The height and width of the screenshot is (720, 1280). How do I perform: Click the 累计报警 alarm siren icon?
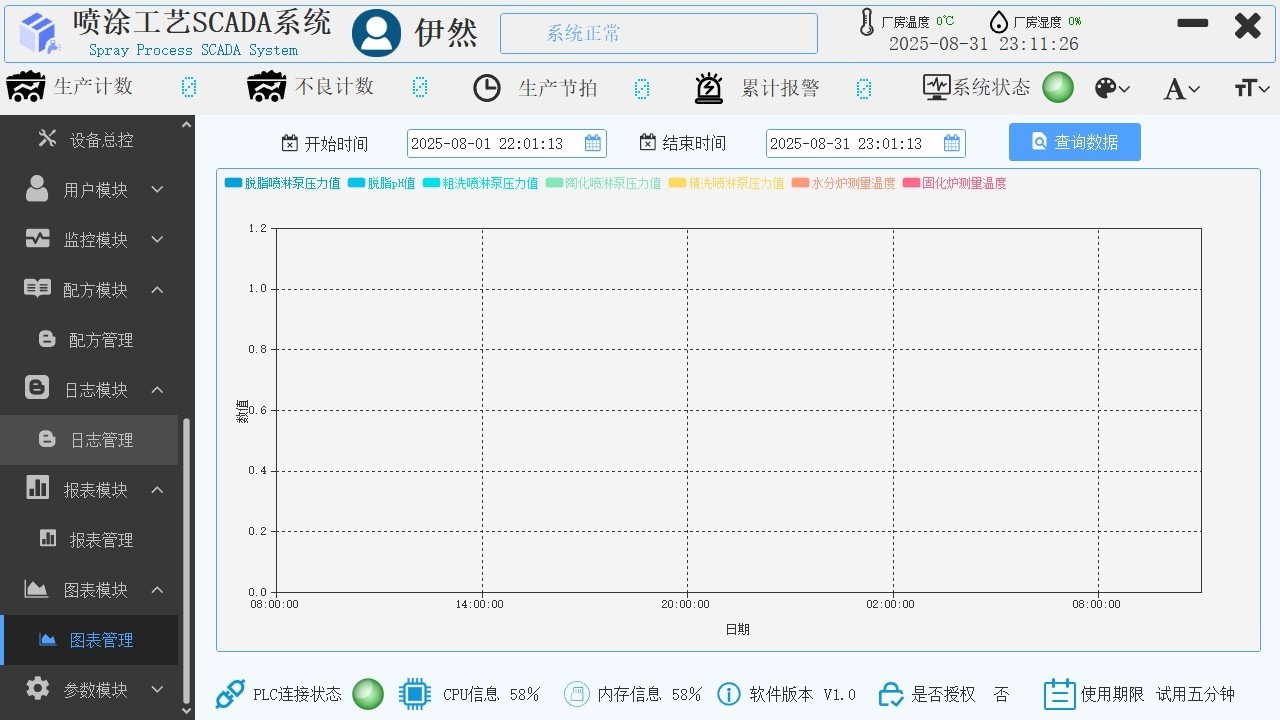709,88
